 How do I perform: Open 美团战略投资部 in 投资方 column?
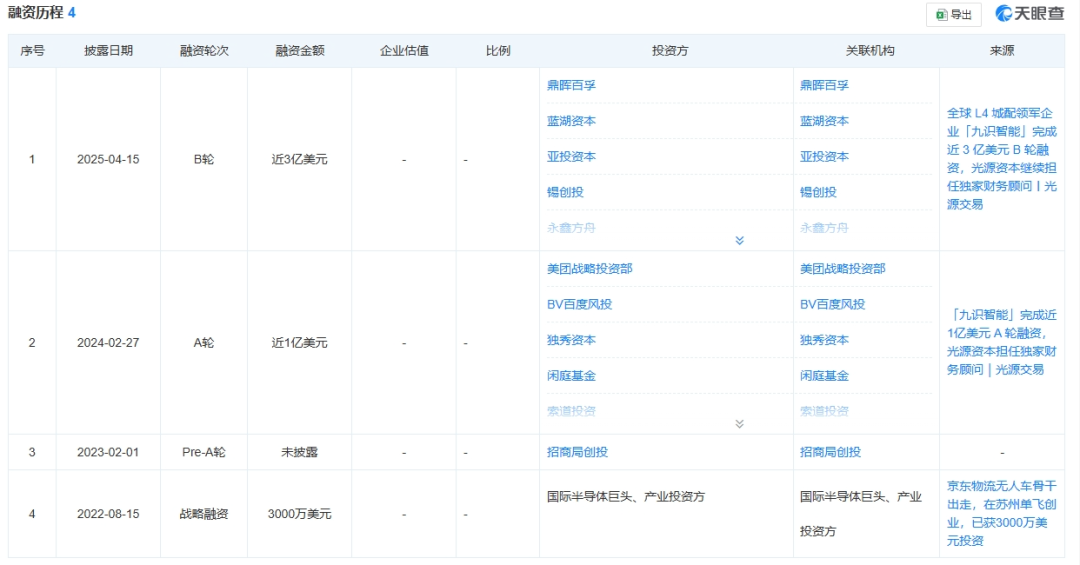tap(590, 269)
